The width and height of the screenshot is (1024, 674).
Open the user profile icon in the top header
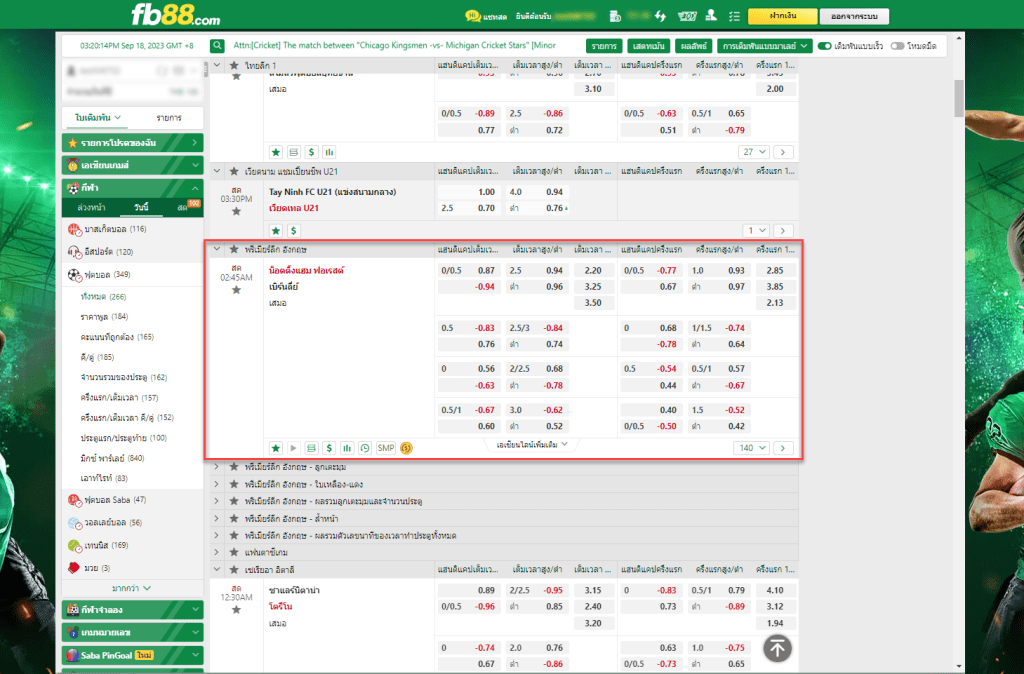point(711,16)
